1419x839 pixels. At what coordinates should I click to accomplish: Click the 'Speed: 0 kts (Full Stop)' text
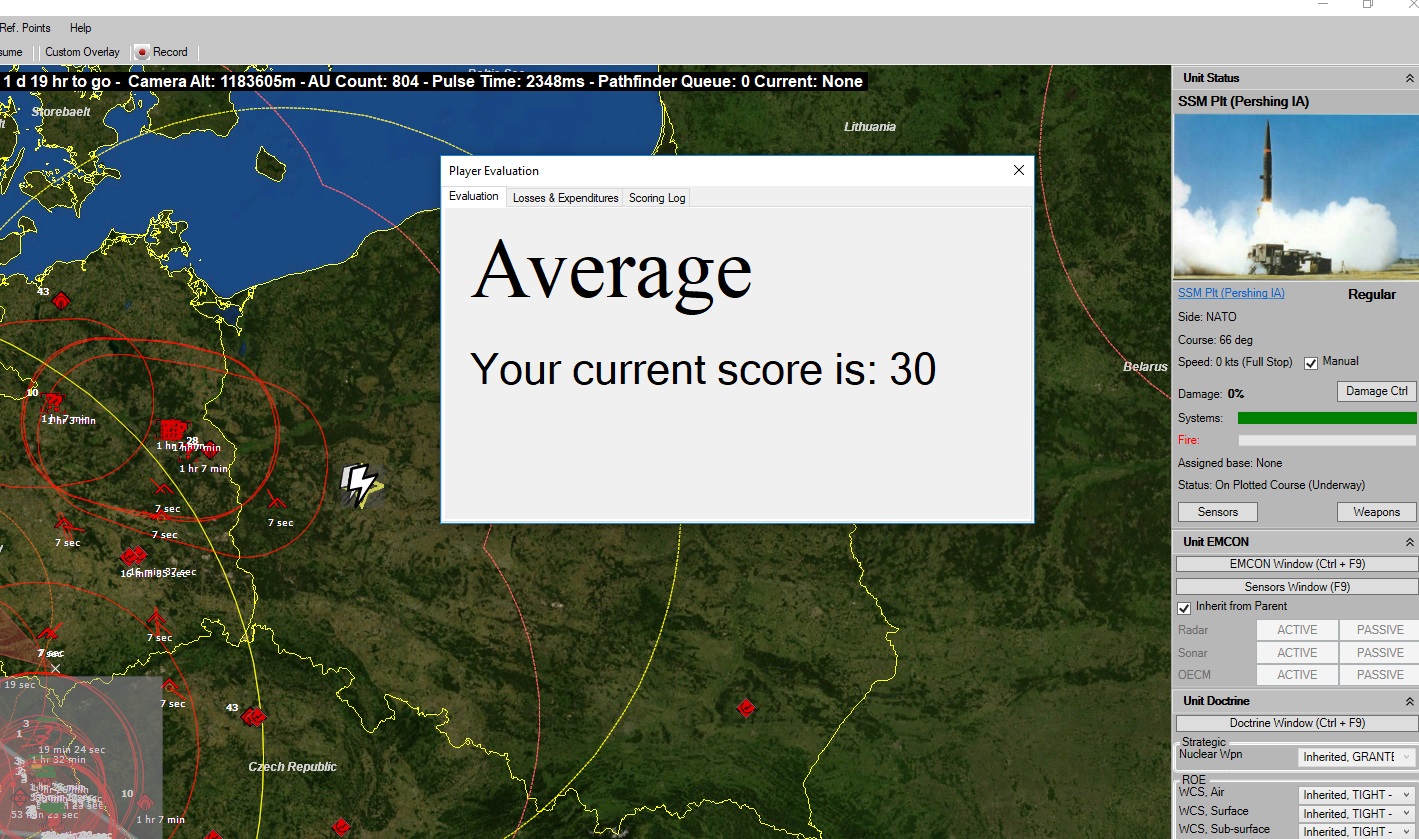point(1235,362)
